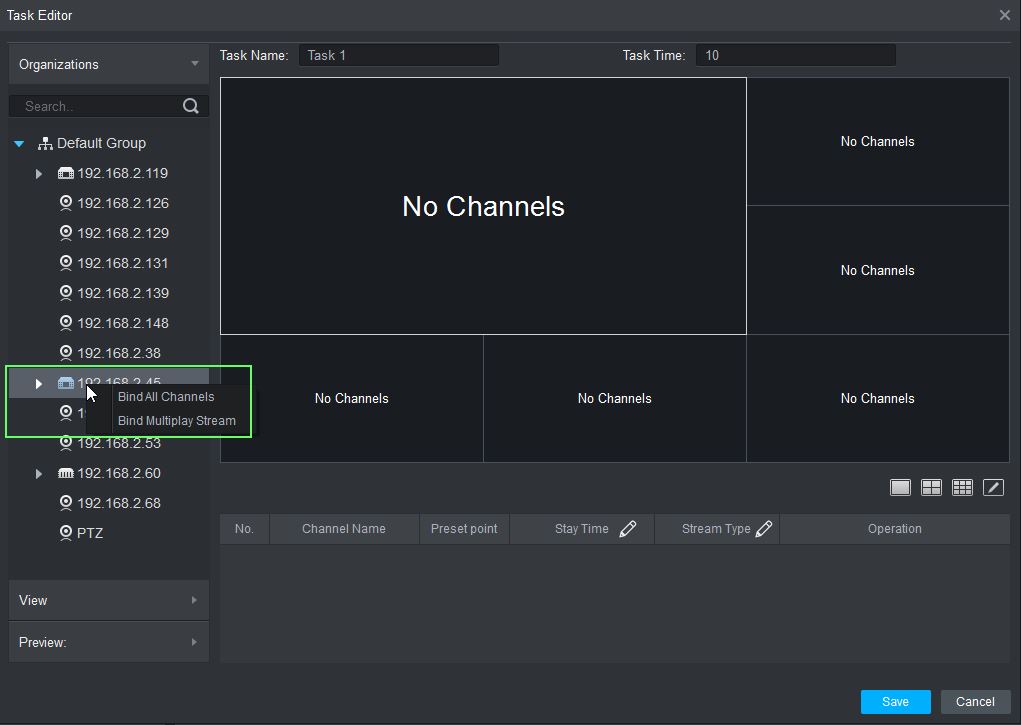Click the PTZ camera icon

(x=66, y=533)
